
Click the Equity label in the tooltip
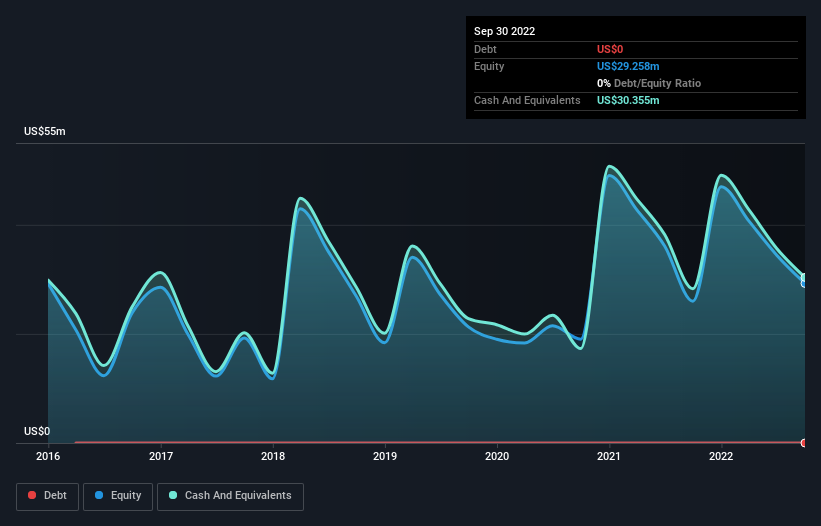click(x=489, y=66)
